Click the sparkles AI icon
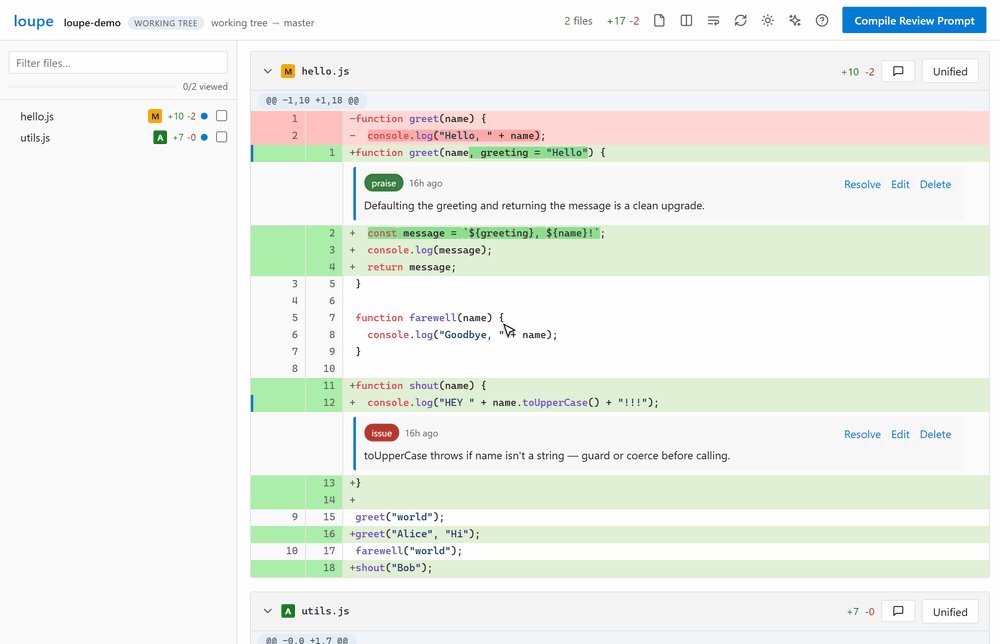The width and height of the screenshot is (1000, 644). (x=795, y=21)
